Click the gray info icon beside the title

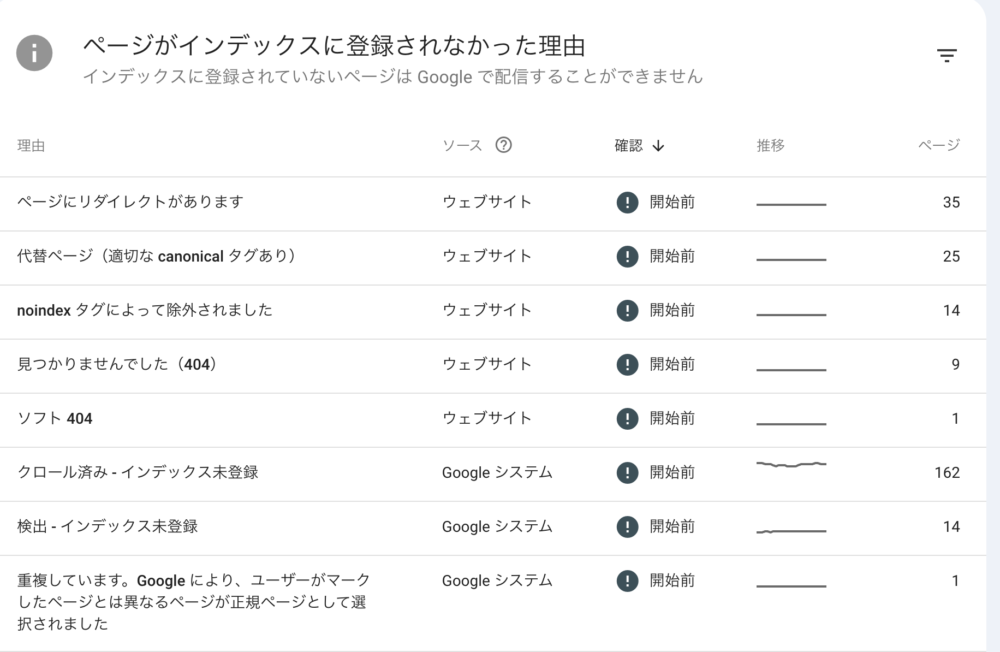(34, 53)
